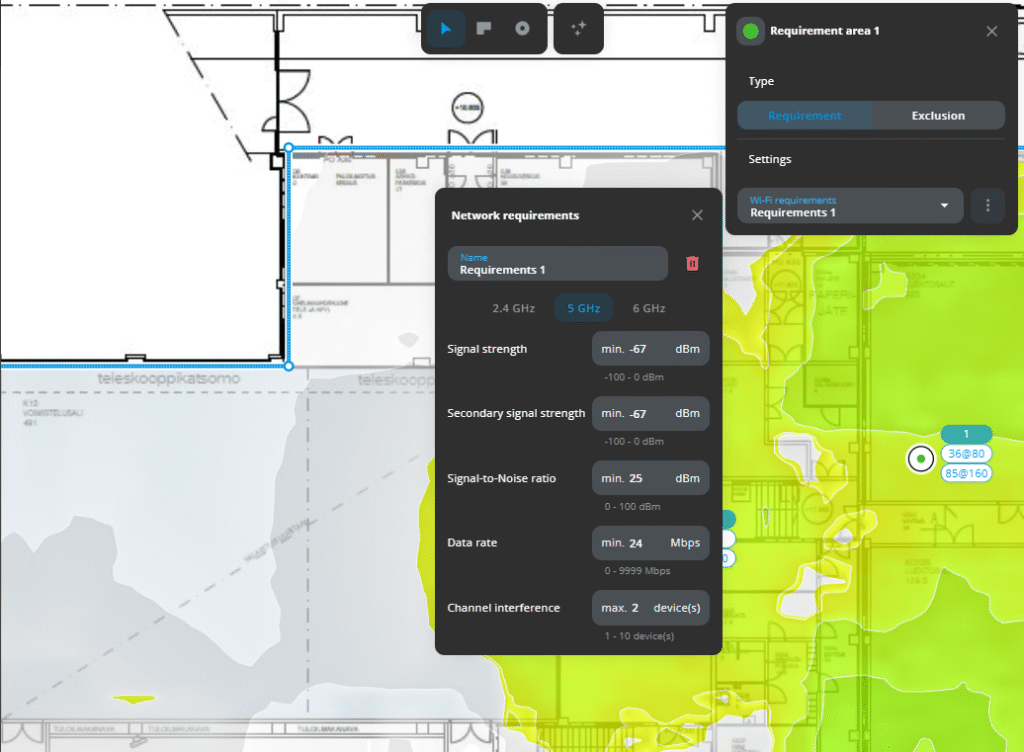1024x752 pixels.
Task: Set area type to Exclusion
Action: 938,116
